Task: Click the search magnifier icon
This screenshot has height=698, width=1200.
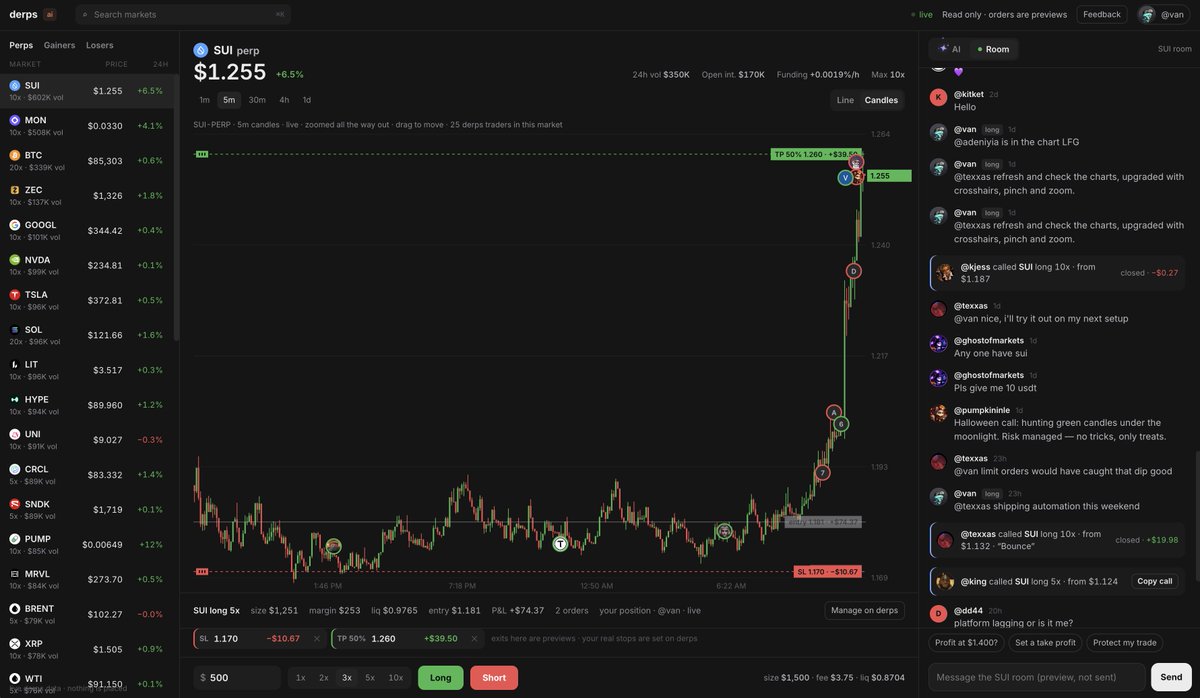Action: tap(85, 15)
